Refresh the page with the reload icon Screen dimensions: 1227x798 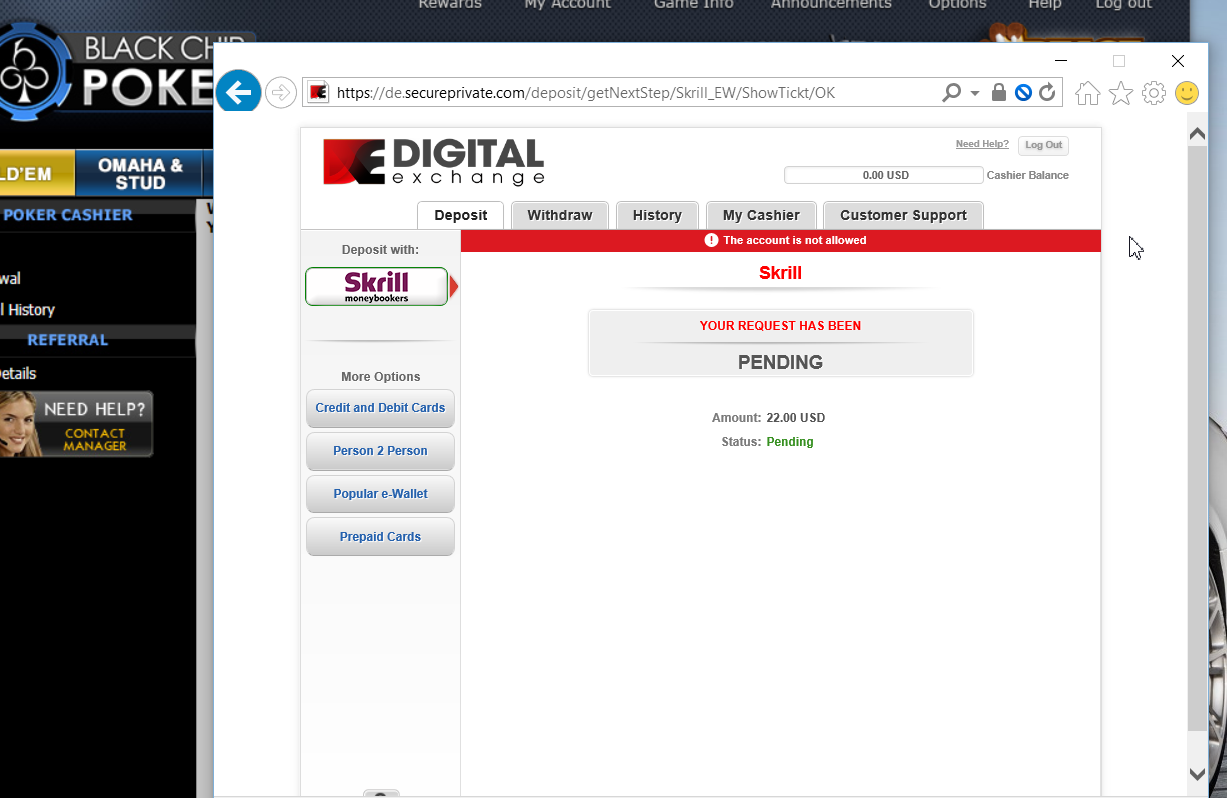tap(1047, 93)
